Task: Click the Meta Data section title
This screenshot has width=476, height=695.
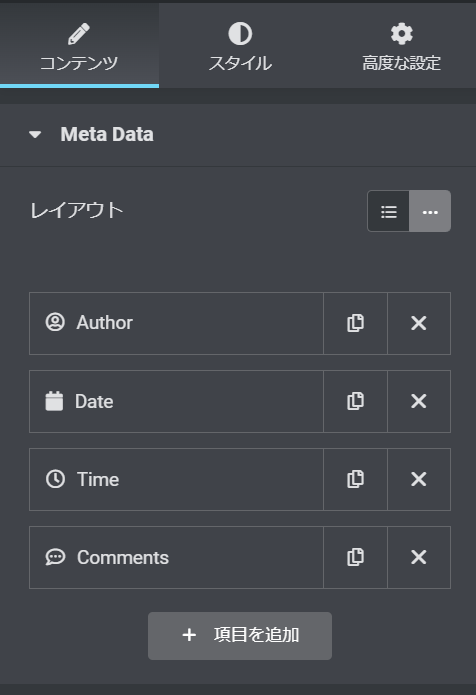Action: click(x=107, y=134)
